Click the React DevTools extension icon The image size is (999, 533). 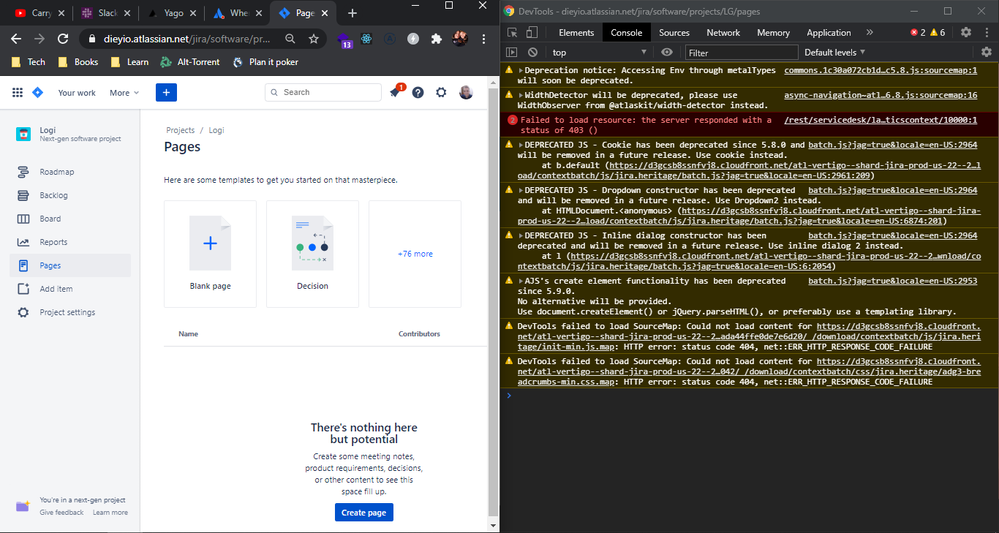[366, 39]
